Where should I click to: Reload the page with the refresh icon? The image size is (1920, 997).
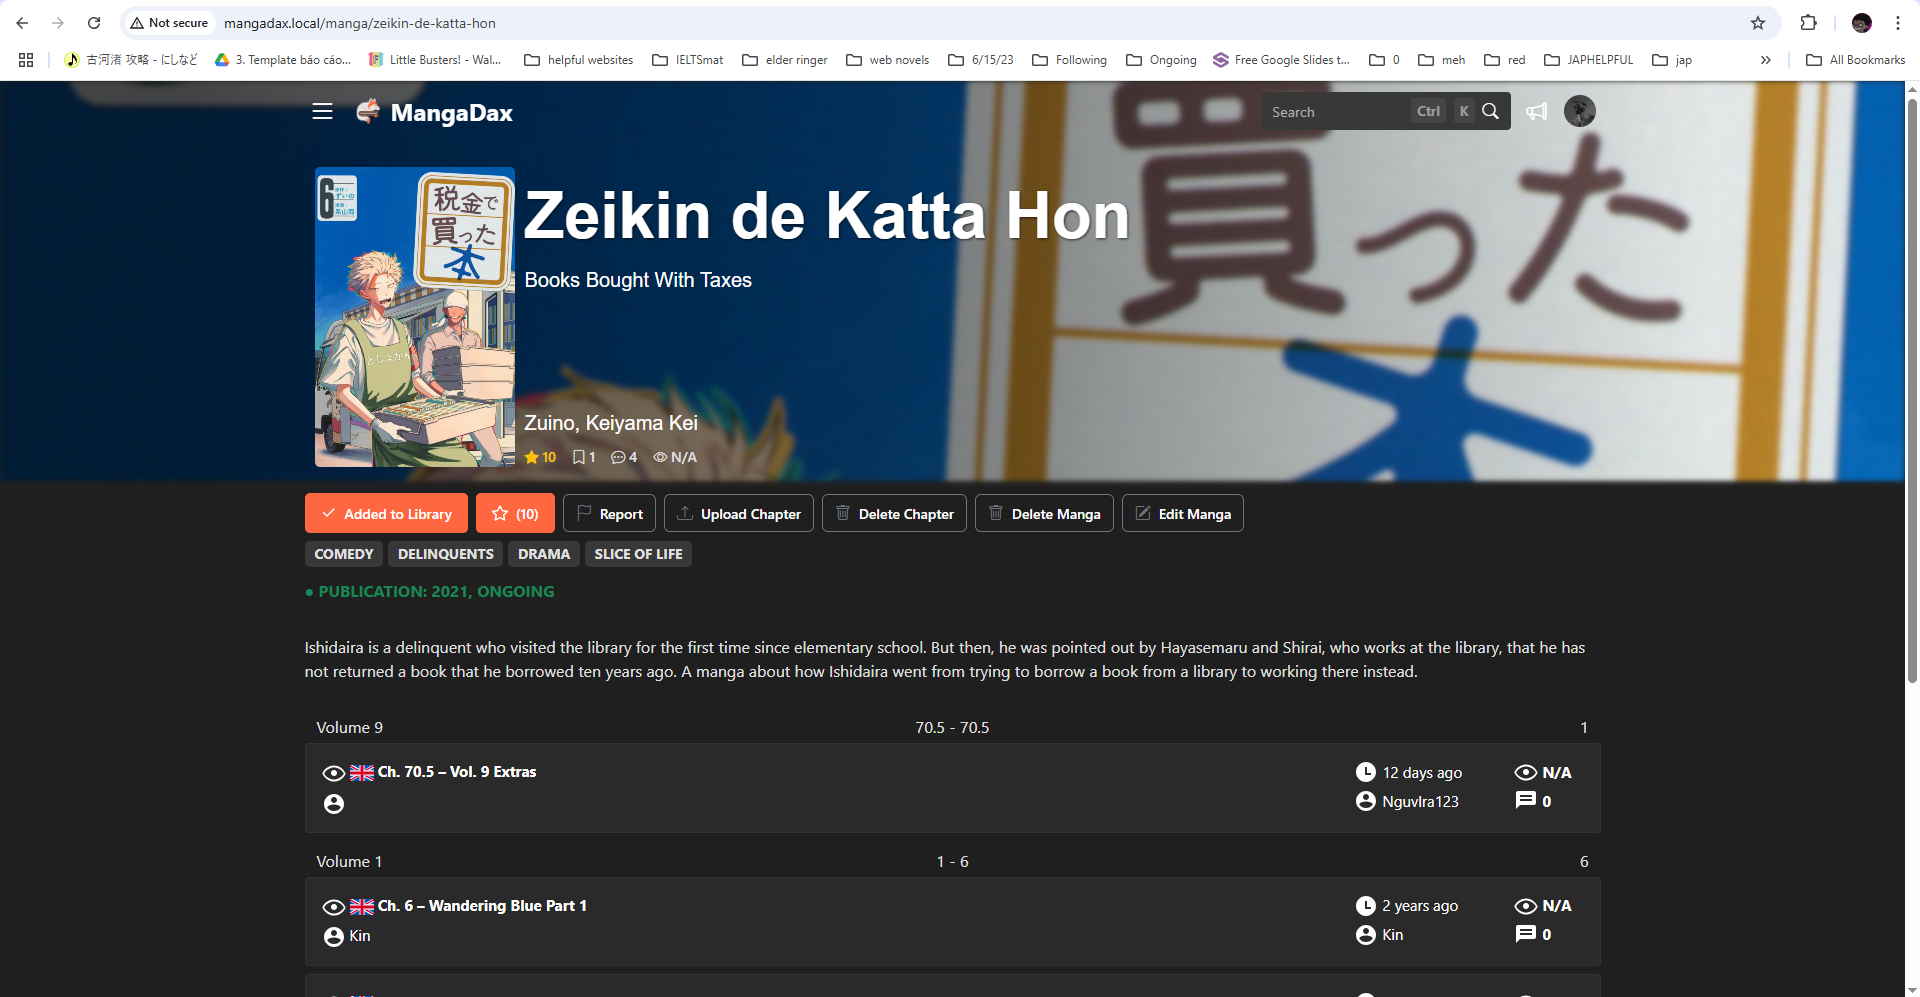pyautogui.click(x=94, y=23)
